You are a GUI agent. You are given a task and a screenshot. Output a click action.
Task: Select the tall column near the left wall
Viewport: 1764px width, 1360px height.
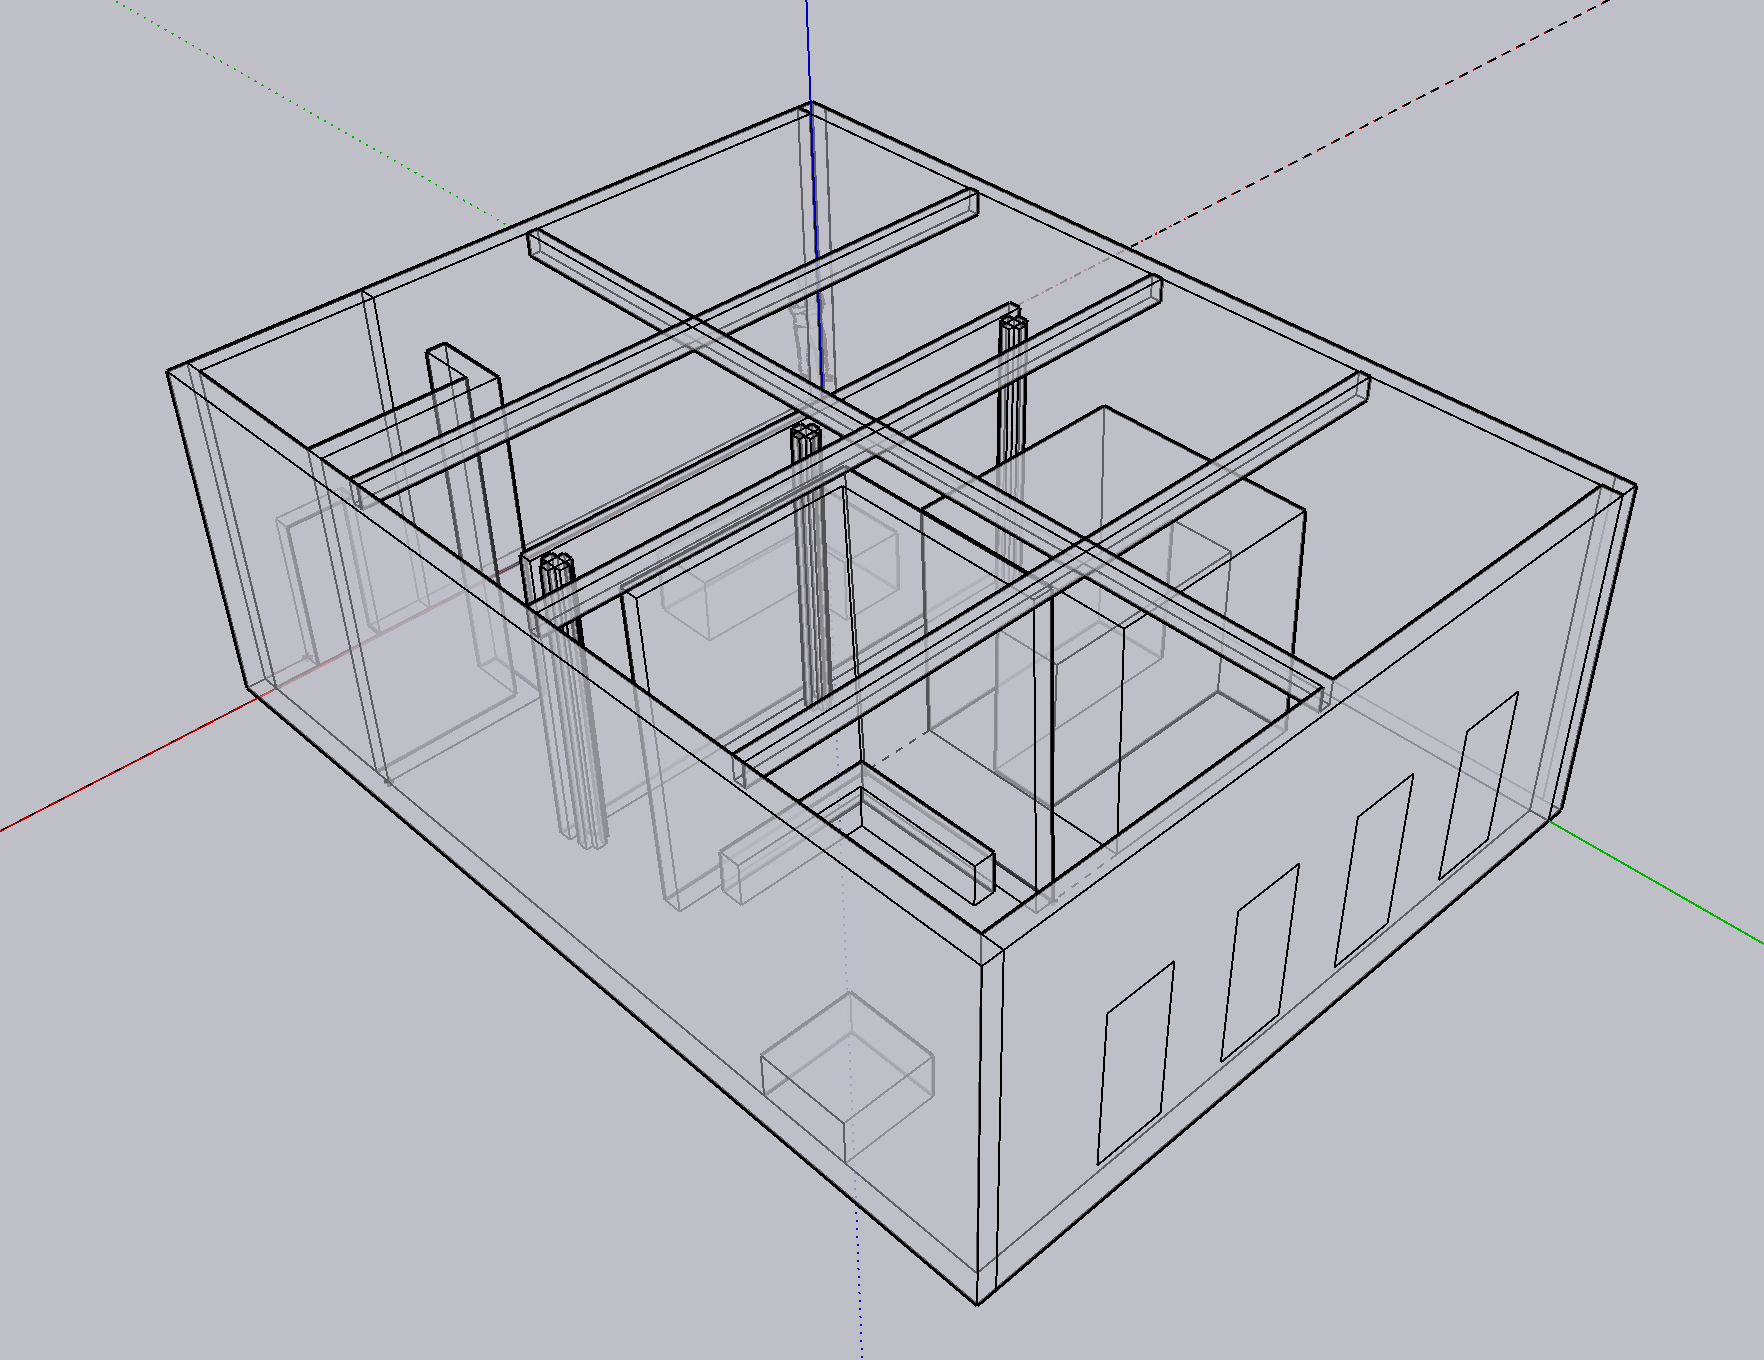[x=575, y=700]
